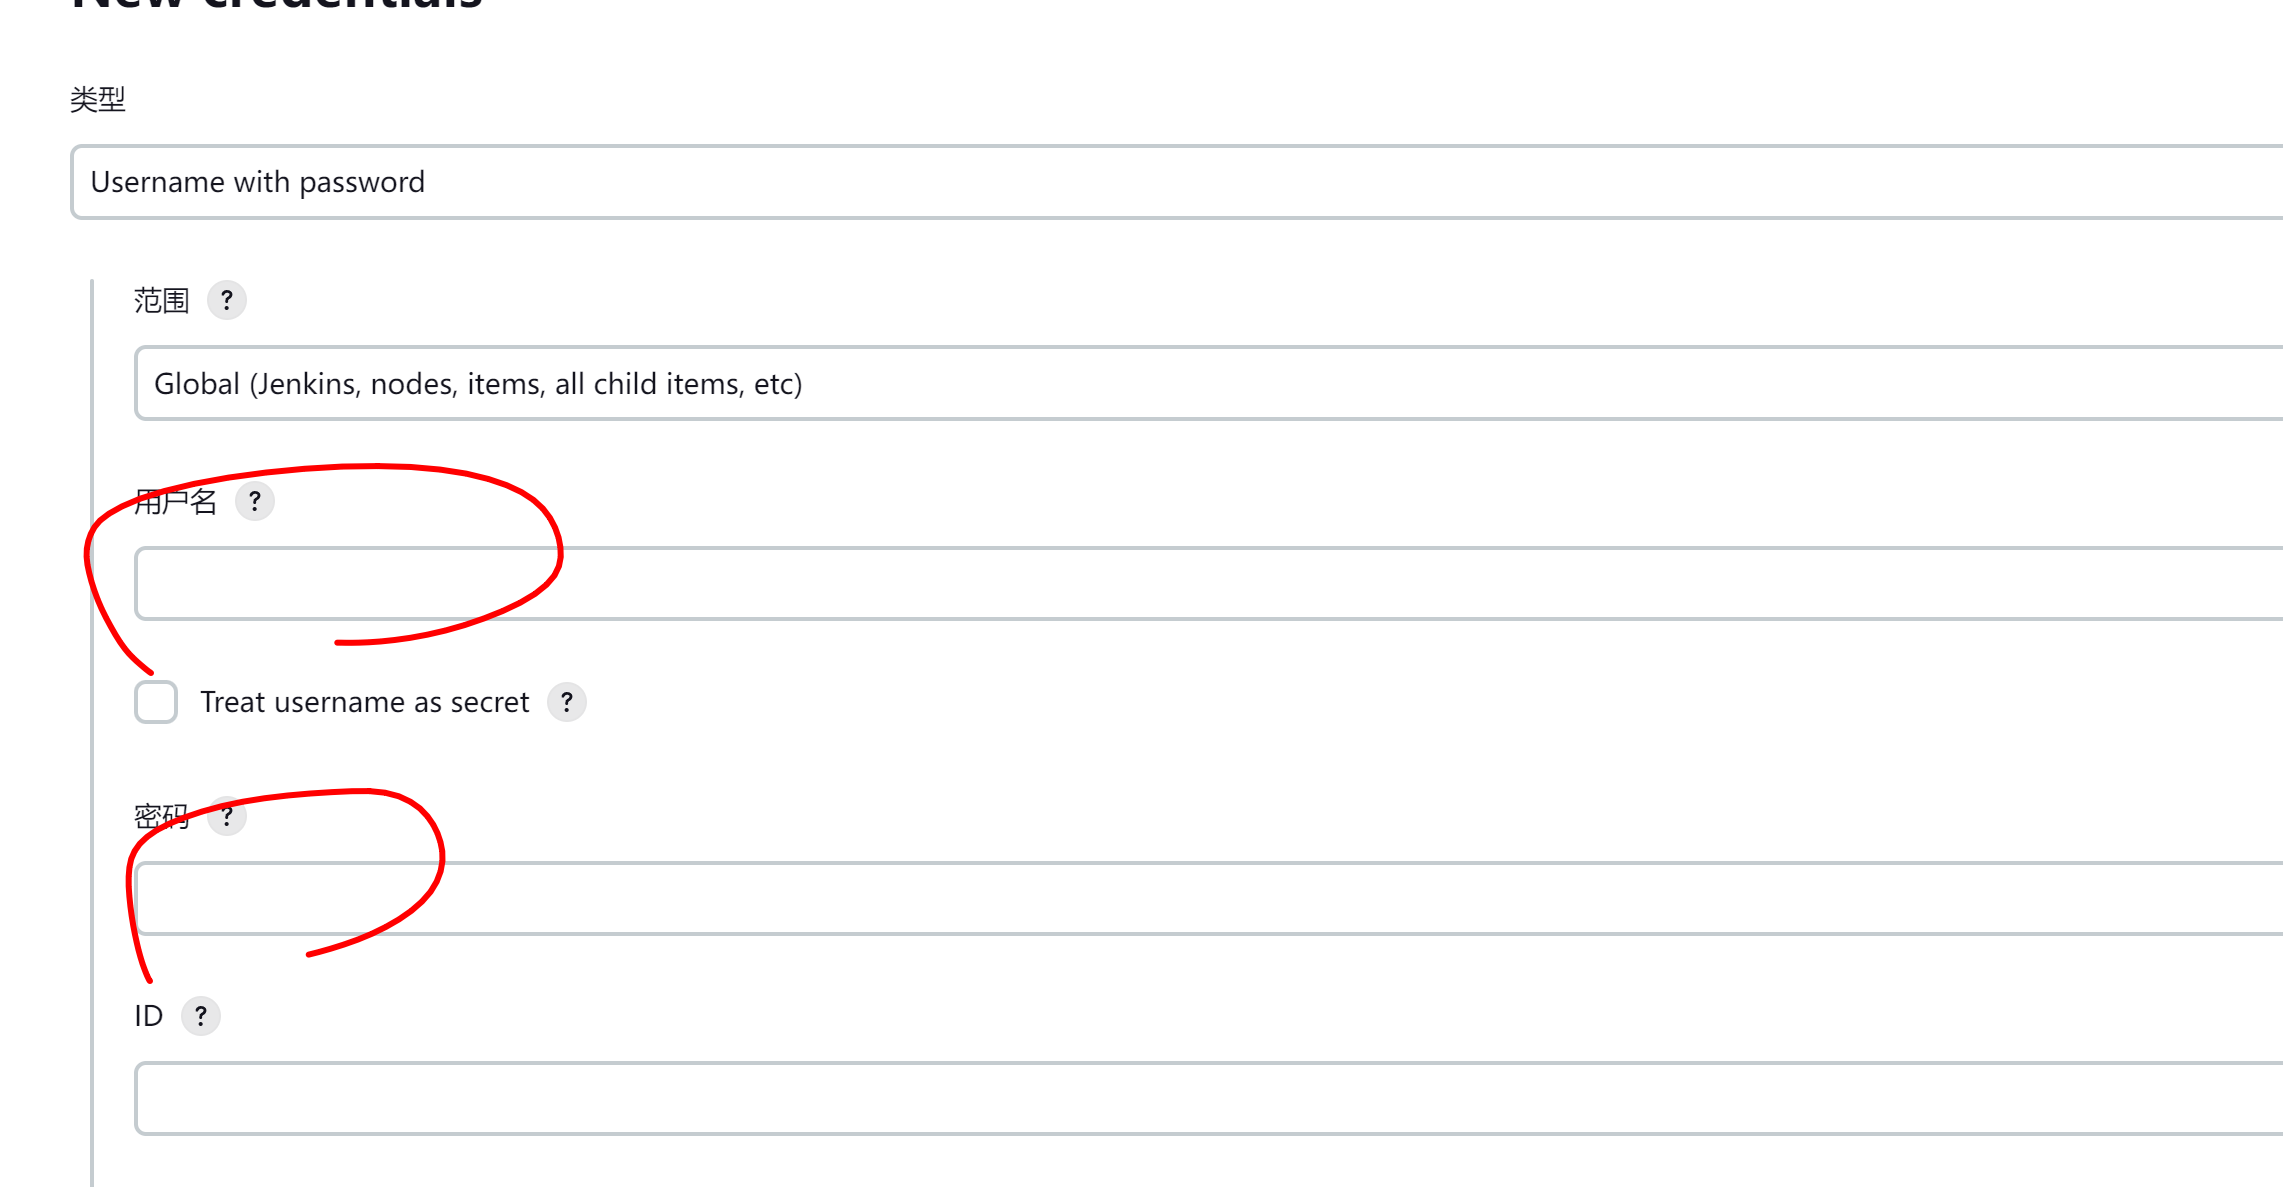Click the 类型 label

98,99
